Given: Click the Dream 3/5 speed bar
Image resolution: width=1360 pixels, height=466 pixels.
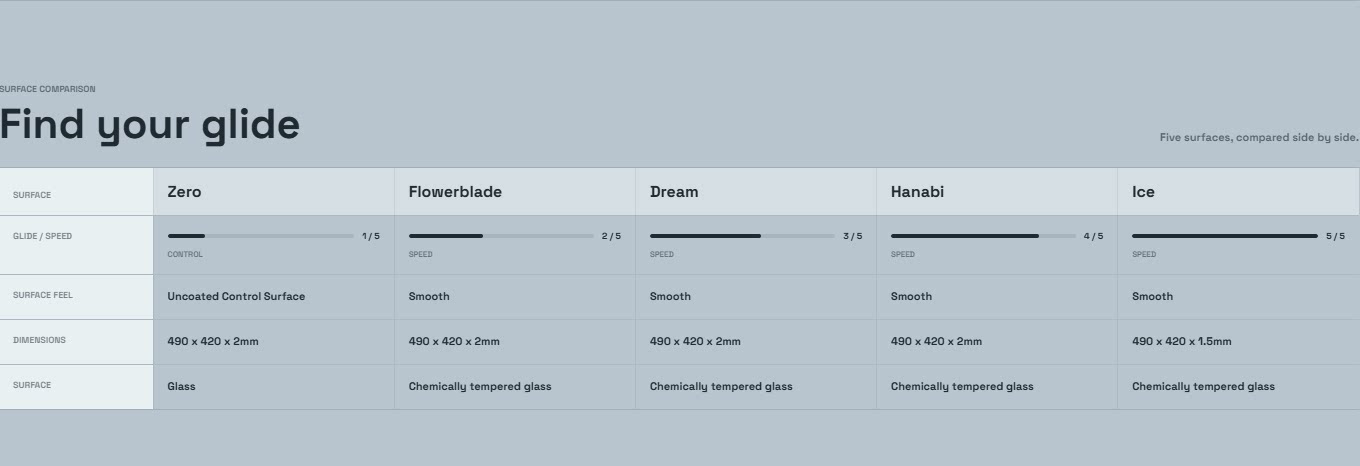Looking at the screenshot, I should click(742, 236).
